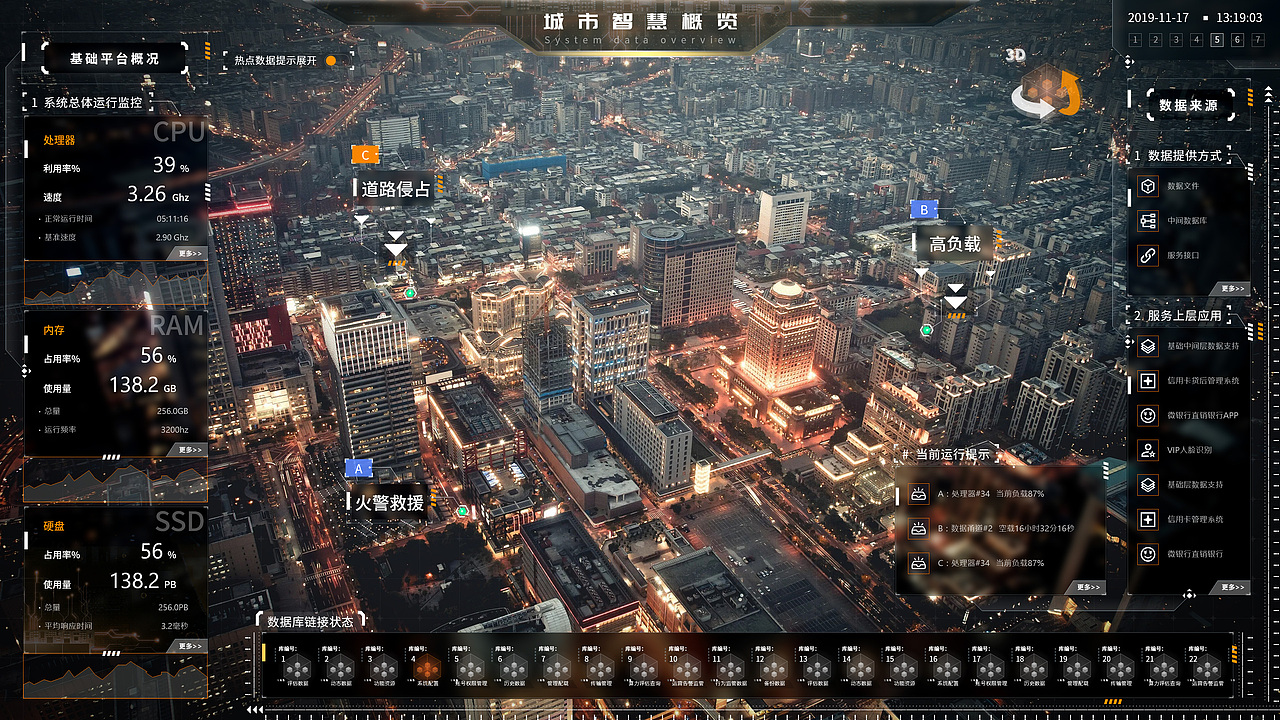
Task: Click the blue A marker tag
Action: (358, 468)
